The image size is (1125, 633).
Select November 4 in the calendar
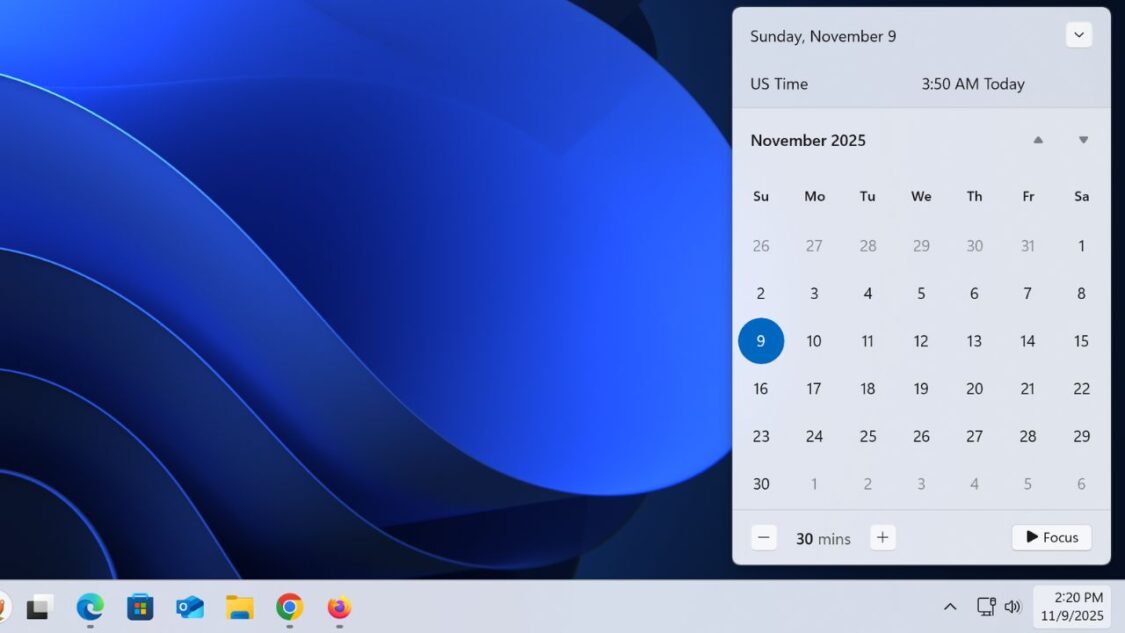click(867, 294)
